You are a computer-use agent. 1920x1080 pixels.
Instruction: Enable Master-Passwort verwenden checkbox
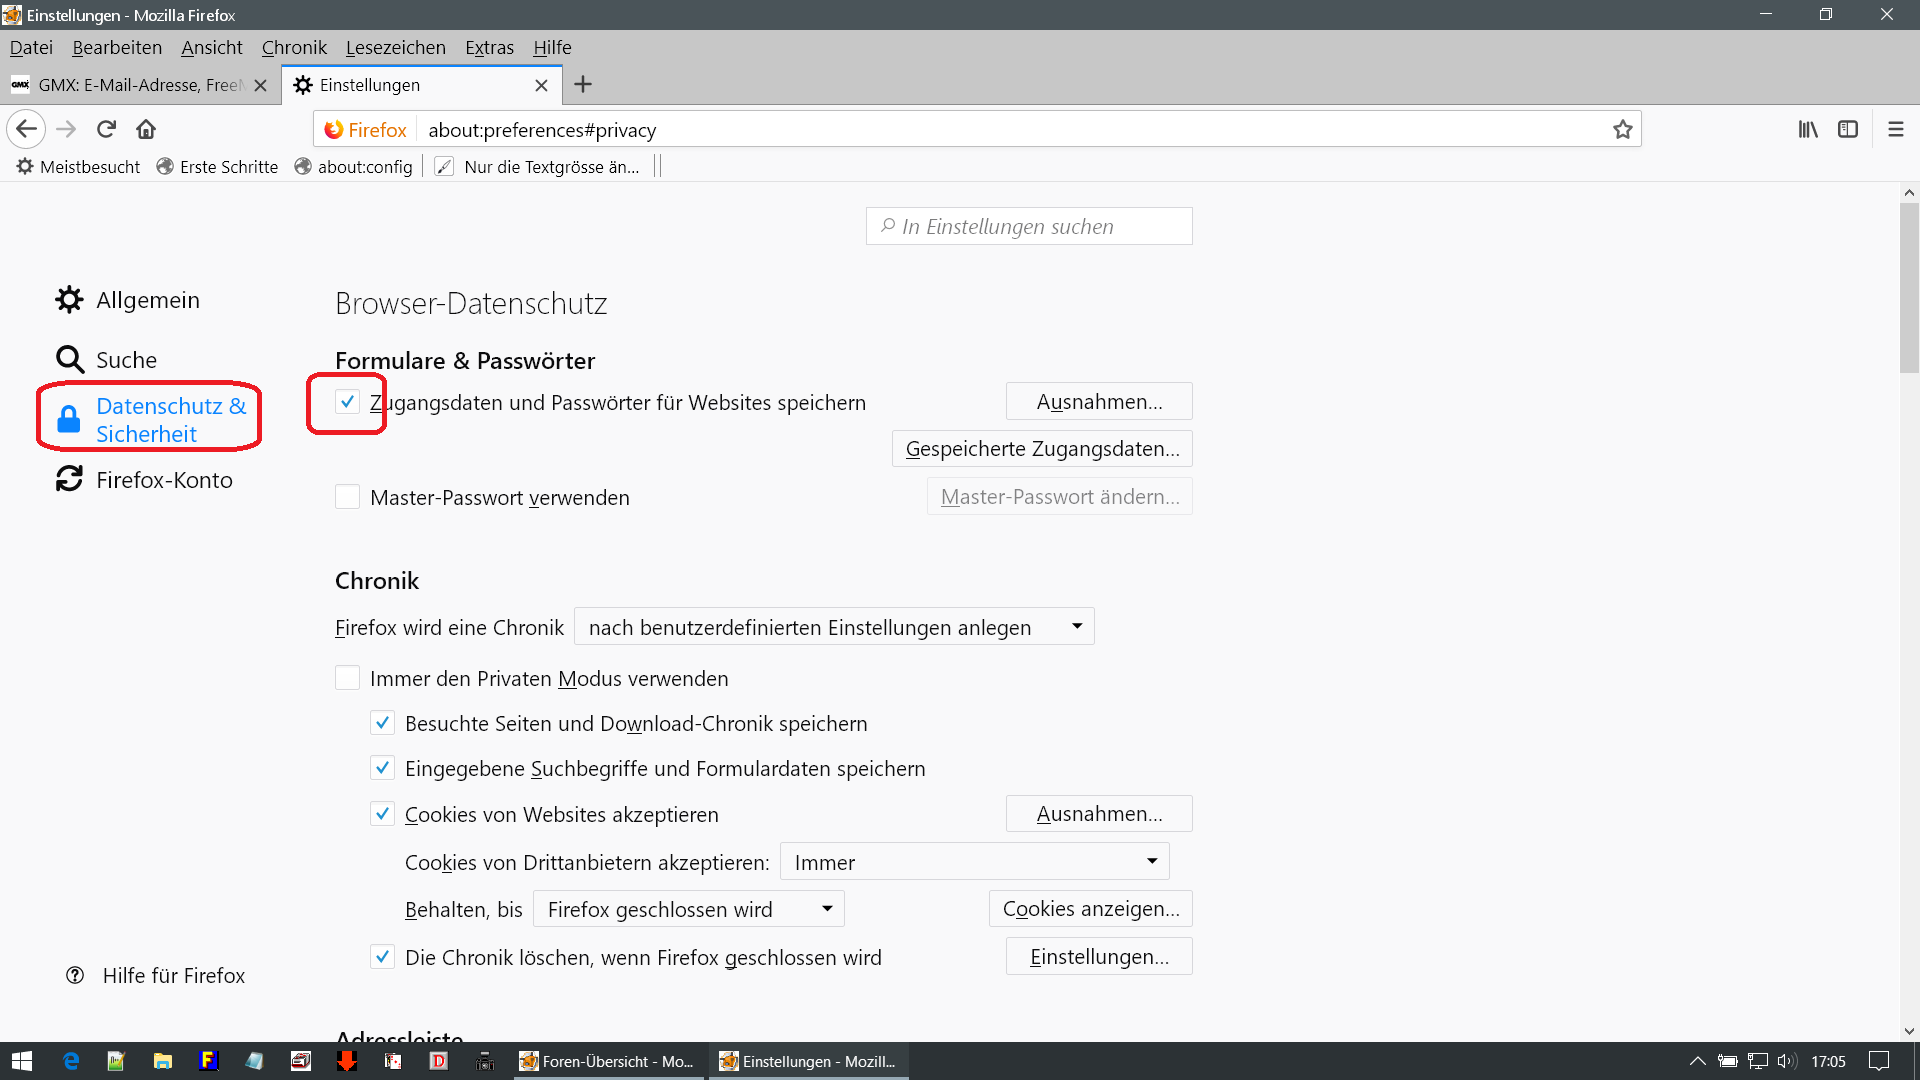tap(347, 497)
